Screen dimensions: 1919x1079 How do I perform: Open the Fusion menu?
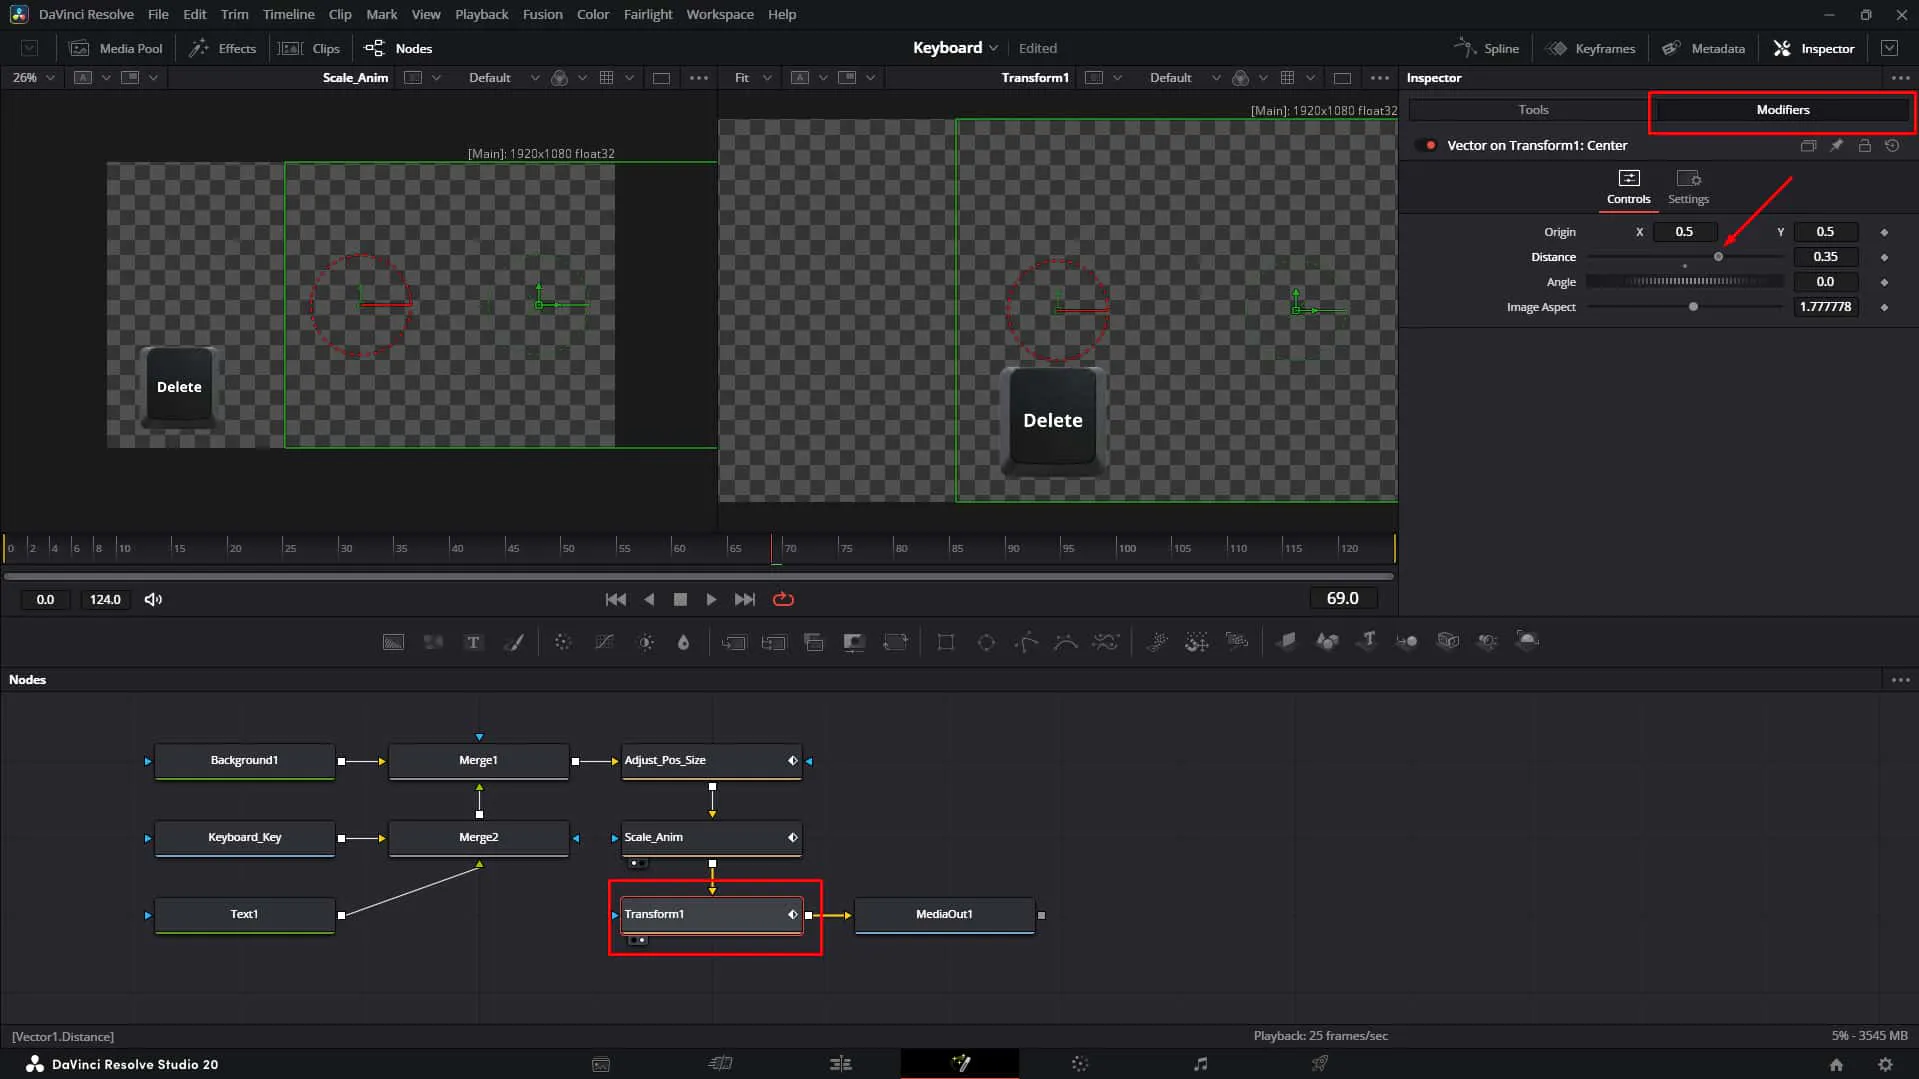click(x=542, y=14)
